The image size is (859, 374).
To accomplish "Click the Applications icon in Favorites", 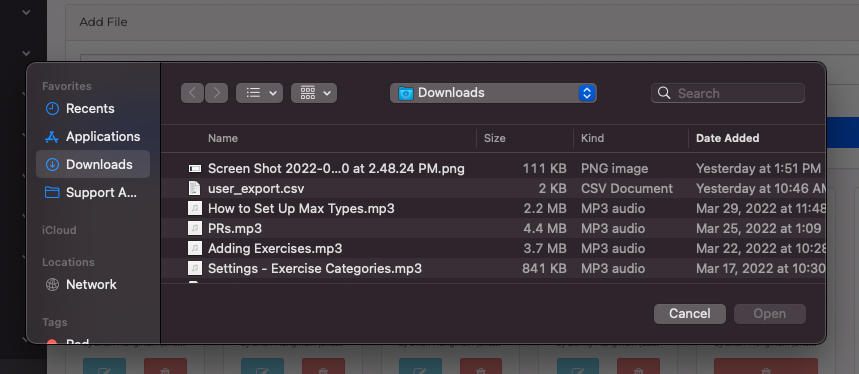I will click(52, 136).
